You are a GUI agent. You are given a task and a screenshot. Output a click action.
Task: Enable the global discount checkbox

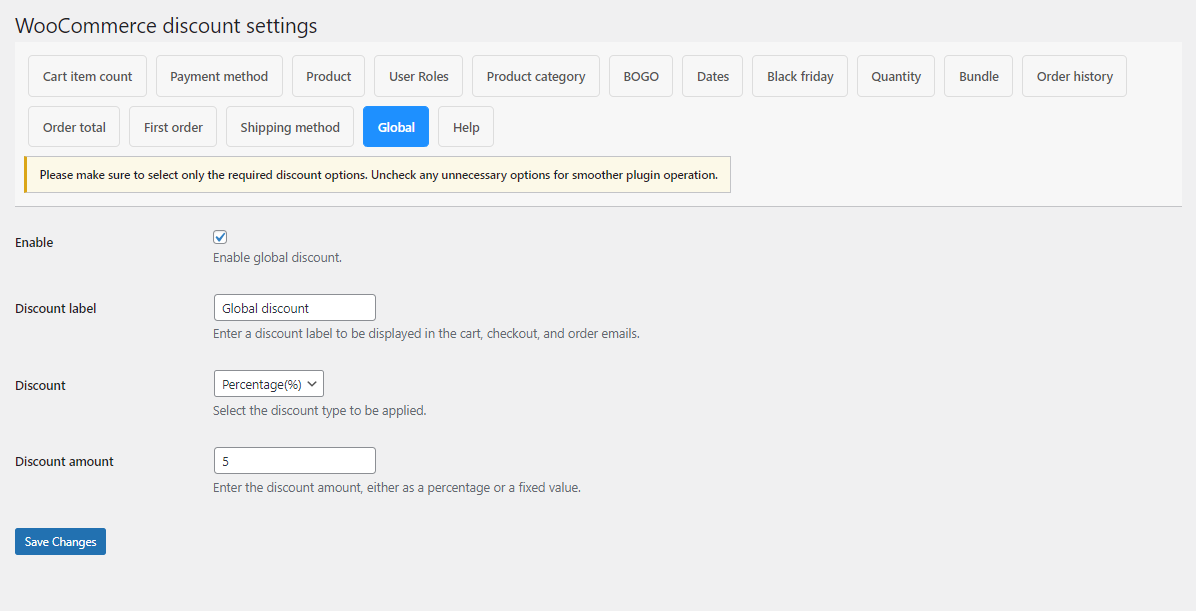[x=220, y=237]
